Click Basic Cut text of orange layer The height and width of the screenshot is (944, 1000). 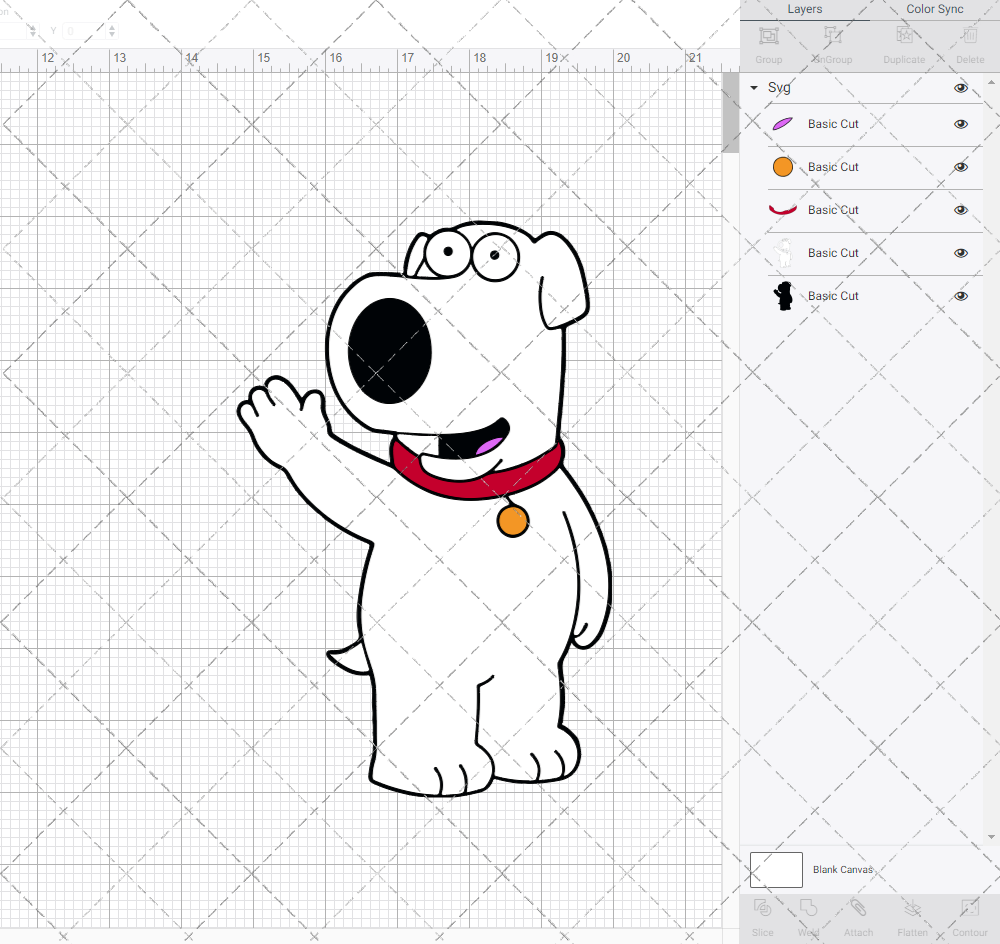point(833,167)
